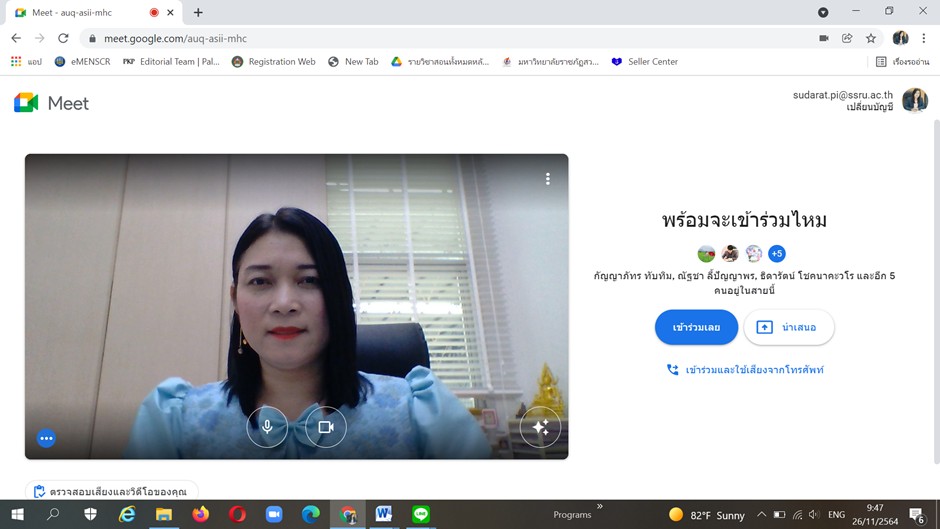Open a new browser tab

(198, 13)
